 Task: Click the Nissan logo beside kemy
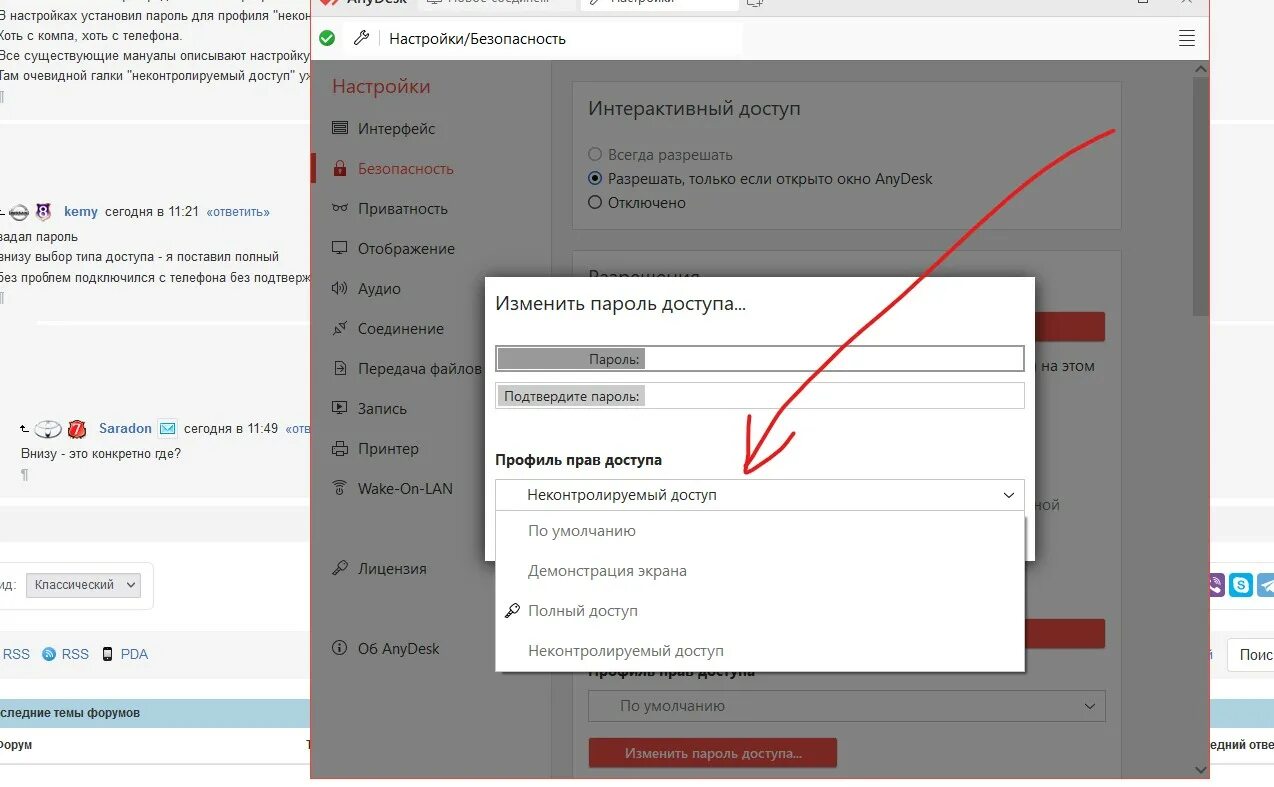point(19,212)
